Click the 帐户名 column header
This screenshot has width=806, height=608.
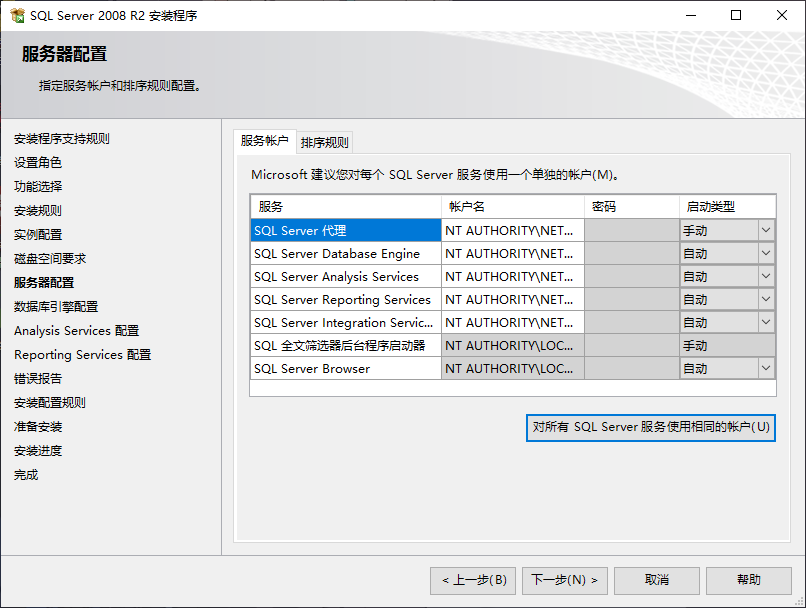click(x=512, y=207)
